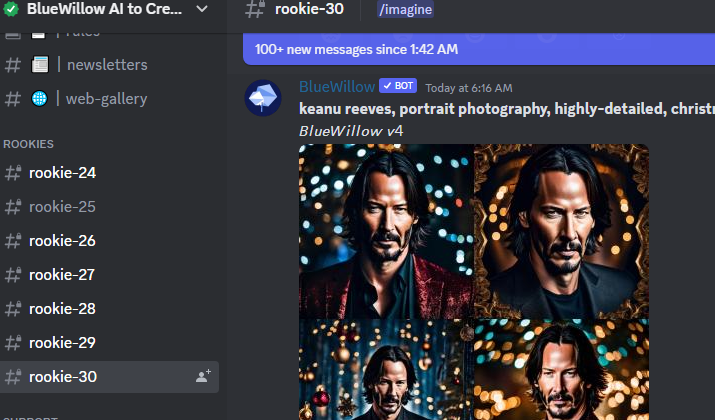Open the BlueWillow bot avatar
Image resolution: width=715 pixels, height=420 pixels.
[x=263, y=98]
